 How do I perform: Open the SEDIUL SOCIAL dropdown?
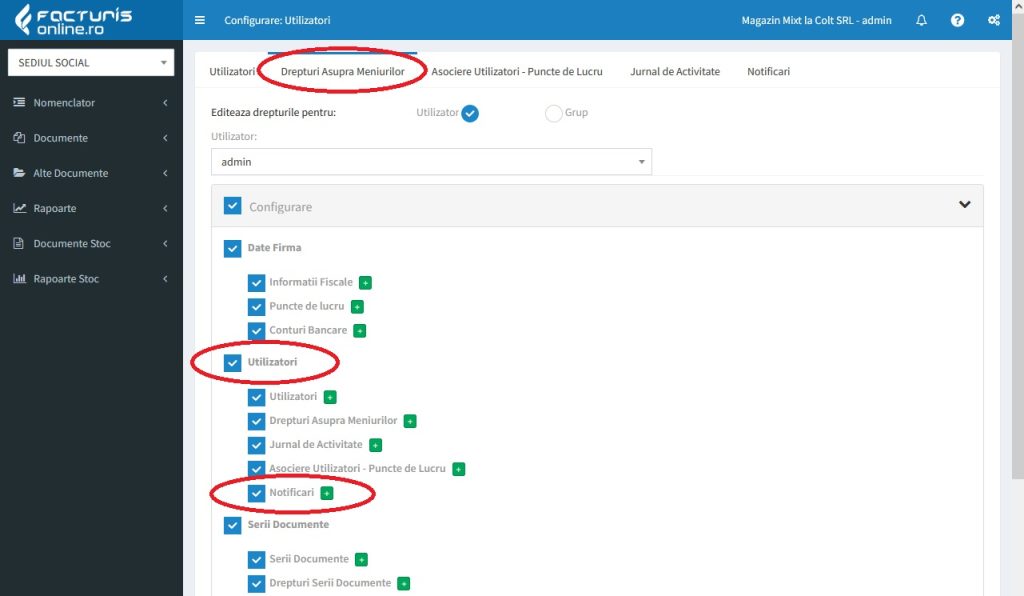(91, 63)
